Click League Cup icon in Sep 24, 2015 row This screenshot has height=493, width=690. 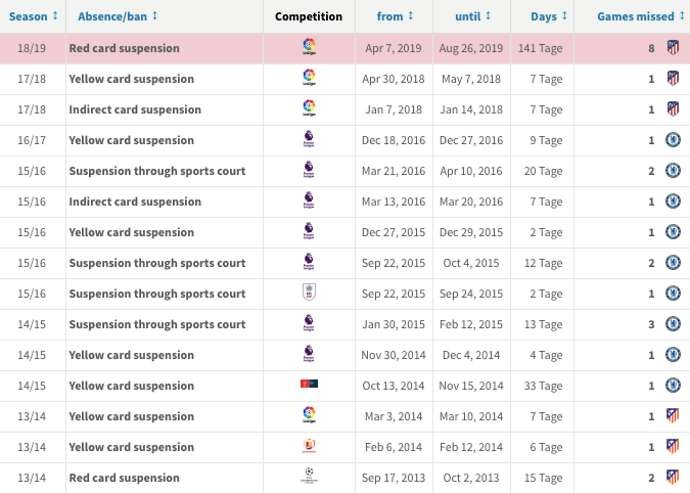(x=308, y=293)
